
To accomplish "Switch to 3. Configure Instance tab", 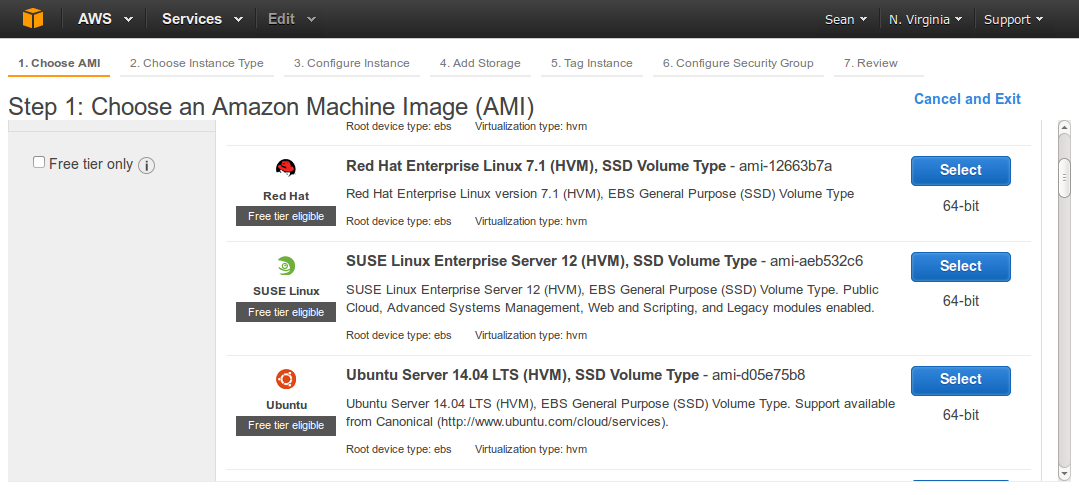I will [352, 63].
